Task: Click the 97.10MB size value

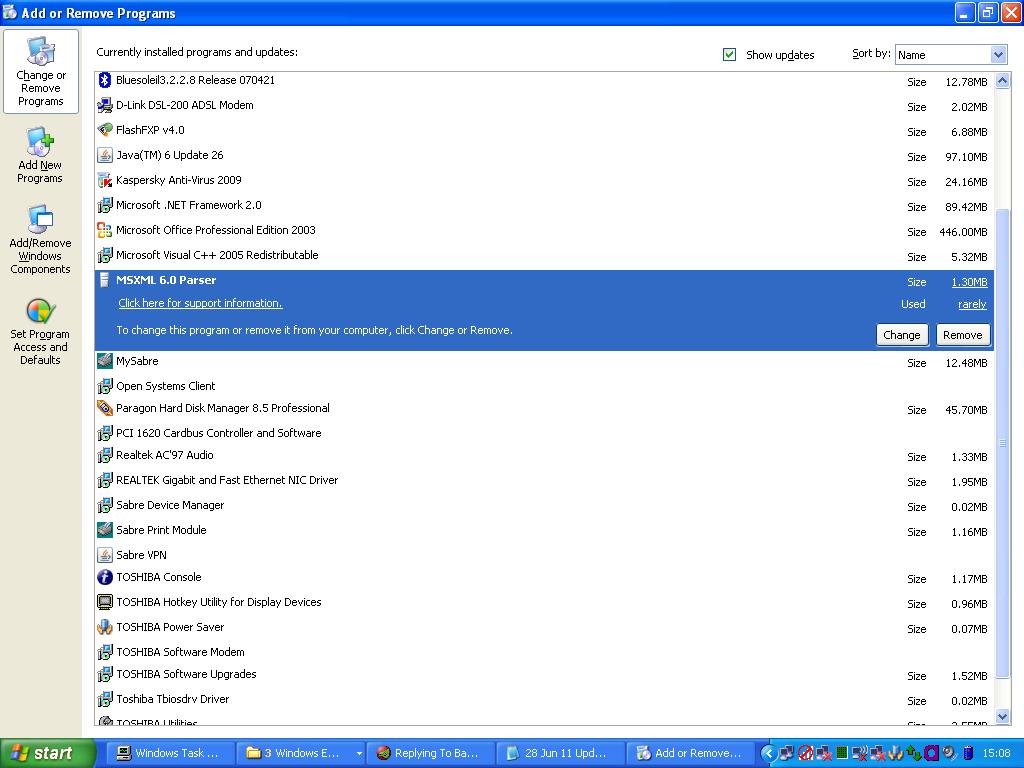Action: (966, 157)
